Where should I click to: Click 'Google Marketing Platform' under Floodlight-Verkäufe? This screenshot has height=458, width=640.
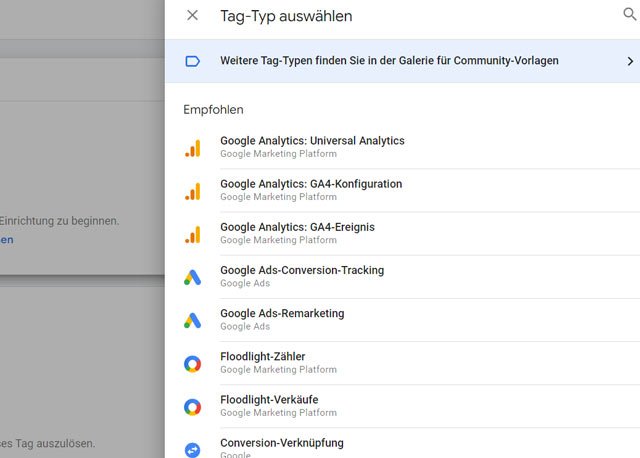tap(279, 413)
